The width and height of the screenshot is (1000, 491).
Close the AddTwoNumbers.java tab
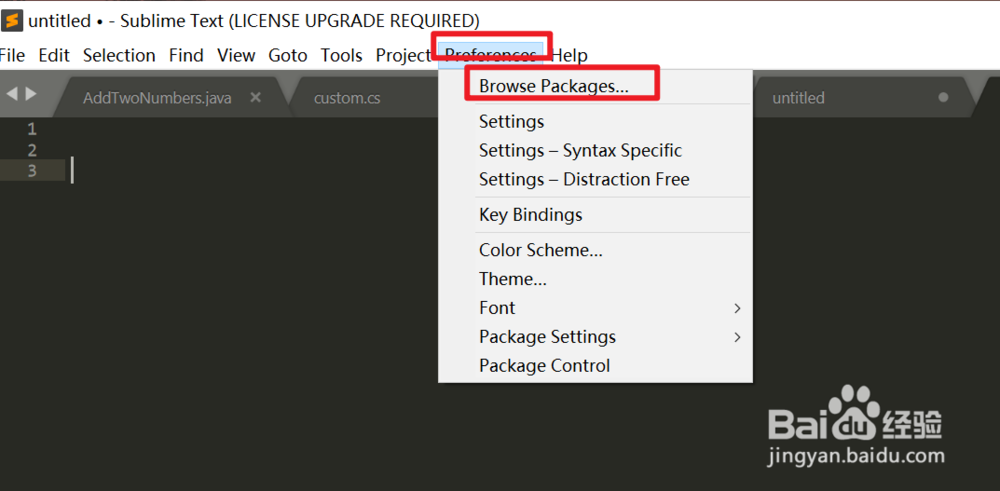coord(255,97)
